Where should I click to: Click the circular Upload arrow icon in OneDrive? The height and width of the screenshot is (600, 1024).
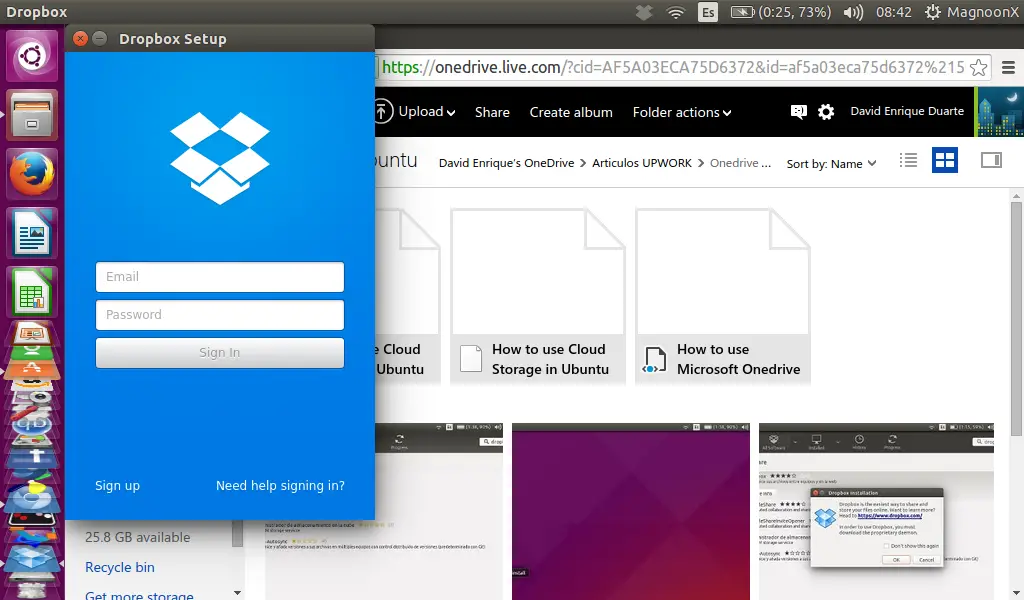pyautogui.click(x=383, y=112)
